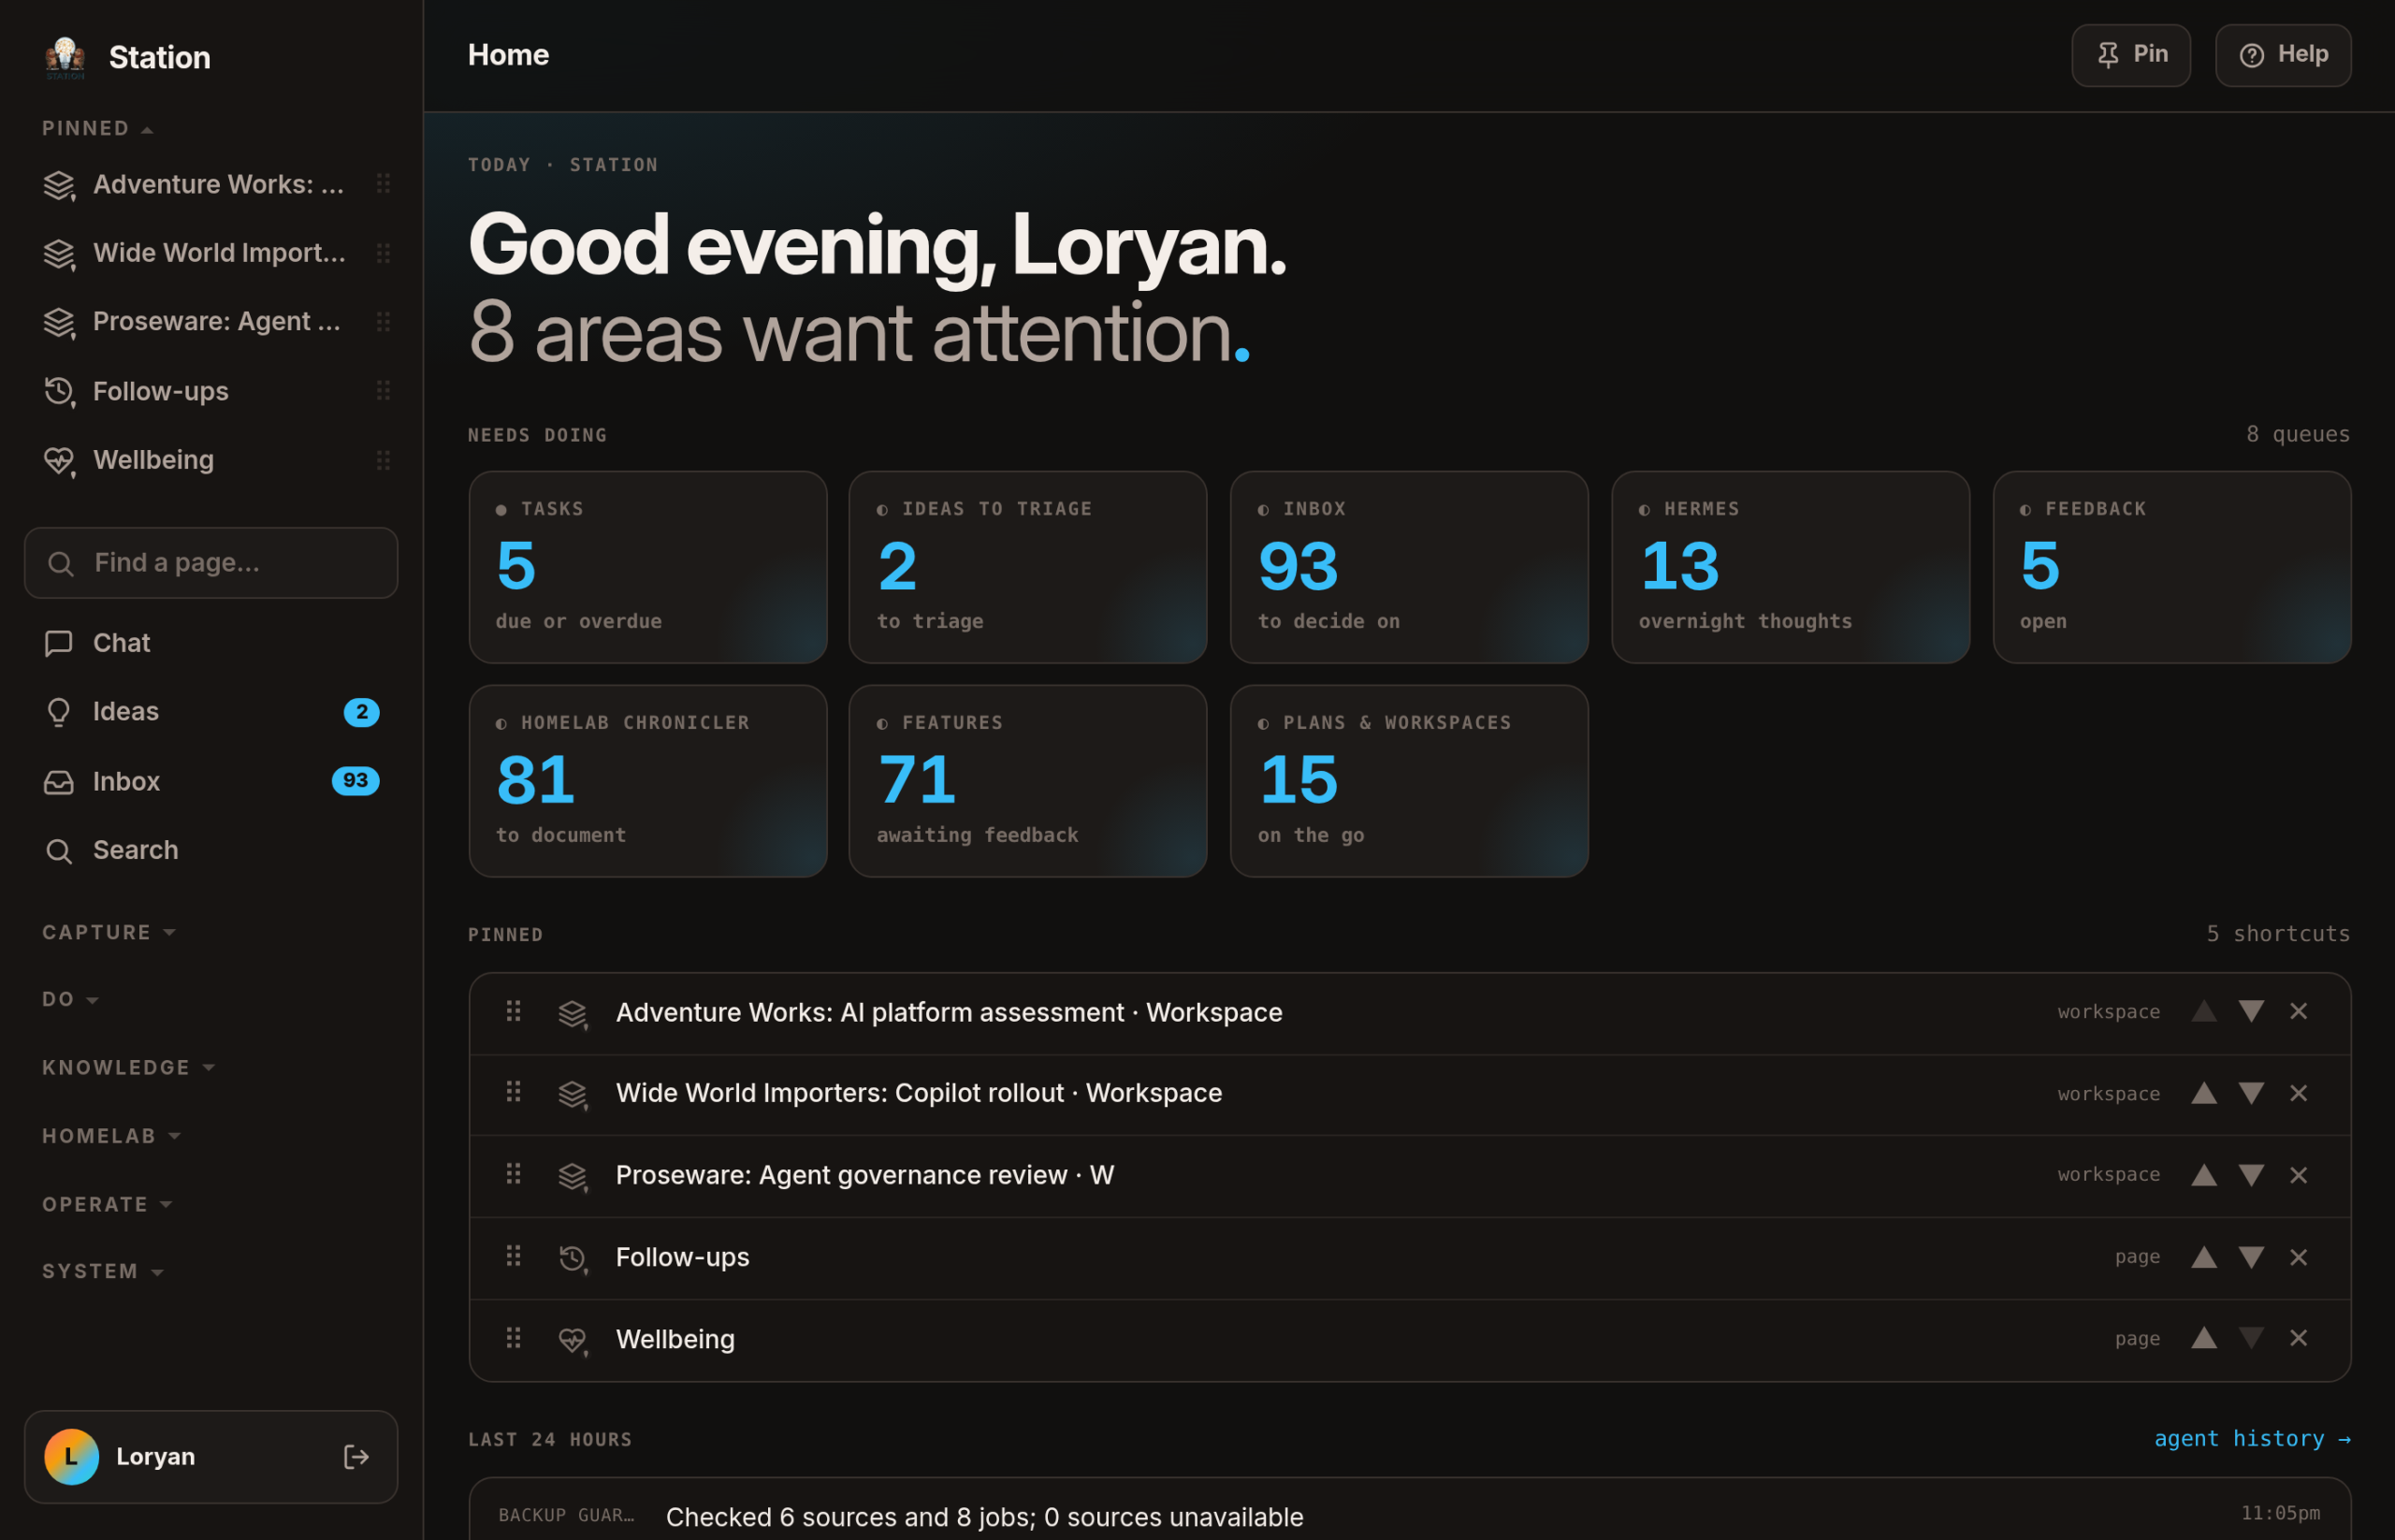Move Follow-ups pinned row up
The height and width of the screenshot is (1540, 2395).
tap(2204, 1257)
